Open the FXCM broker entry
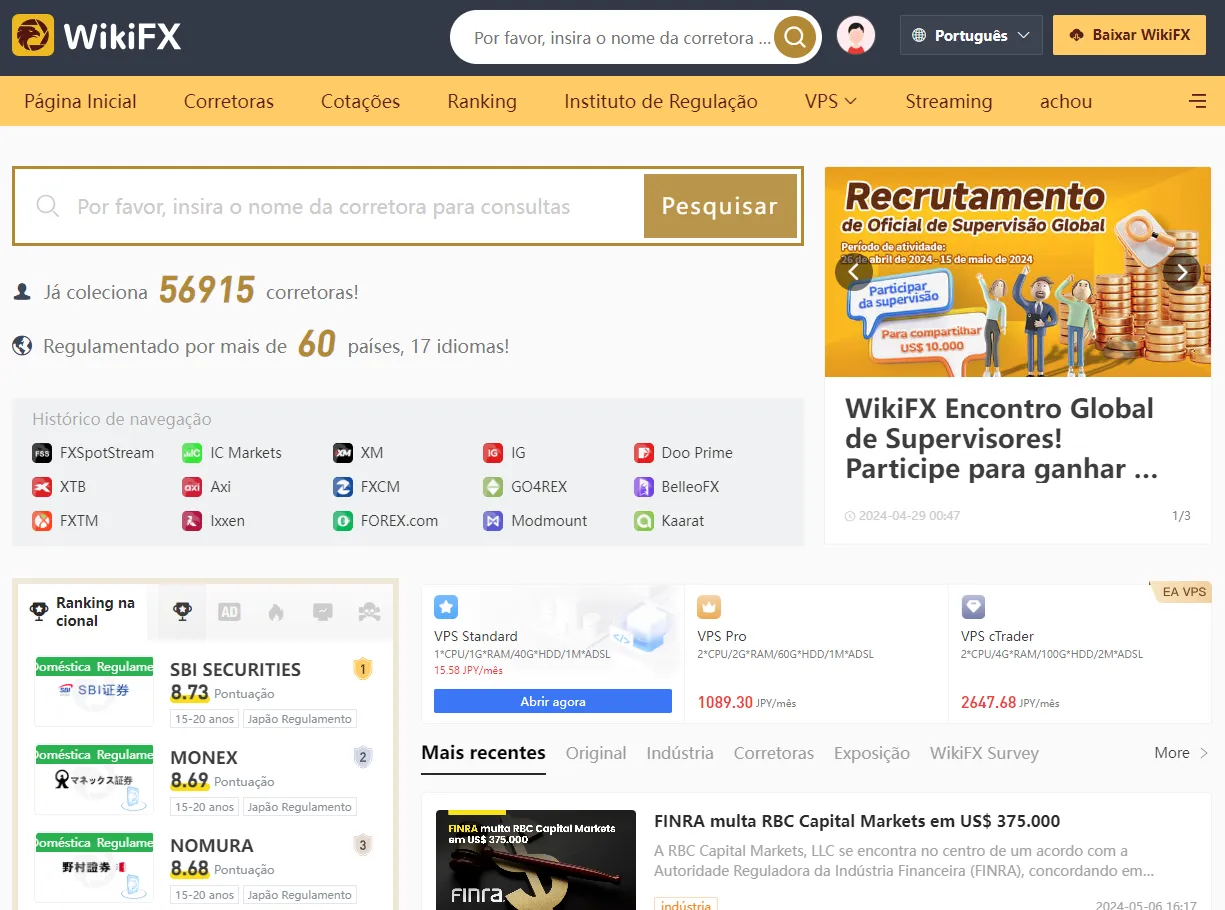1225x910 pixels. coord(366,487)
